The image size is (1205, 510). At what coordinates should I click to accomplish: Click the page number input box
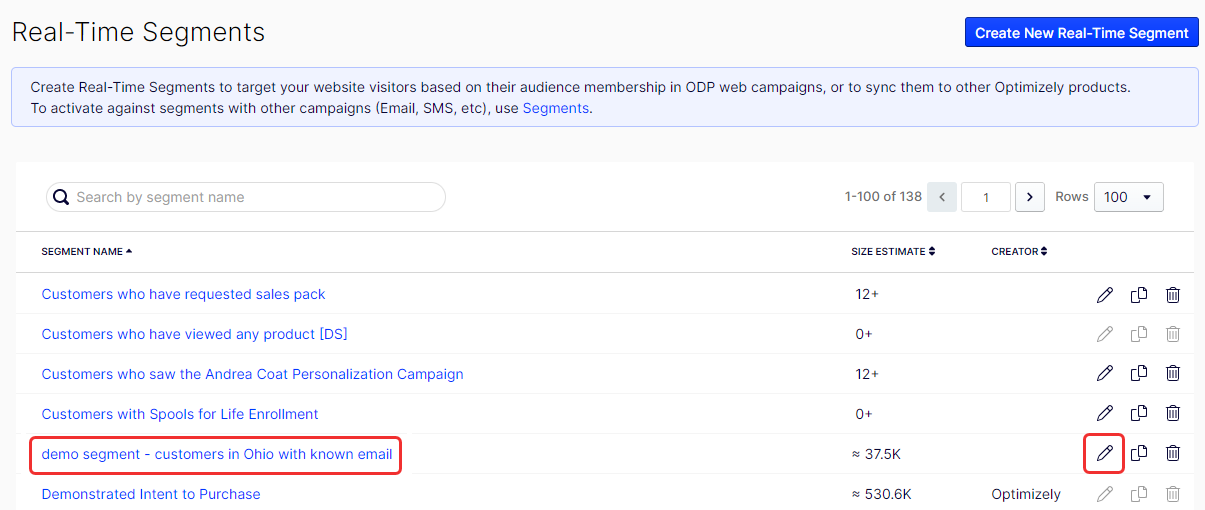point(985,197)
